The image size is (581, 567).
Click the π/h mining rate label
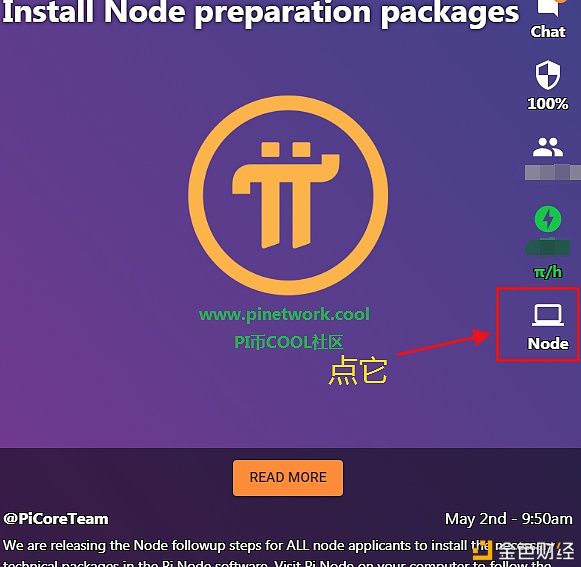(x=548, y=272)
